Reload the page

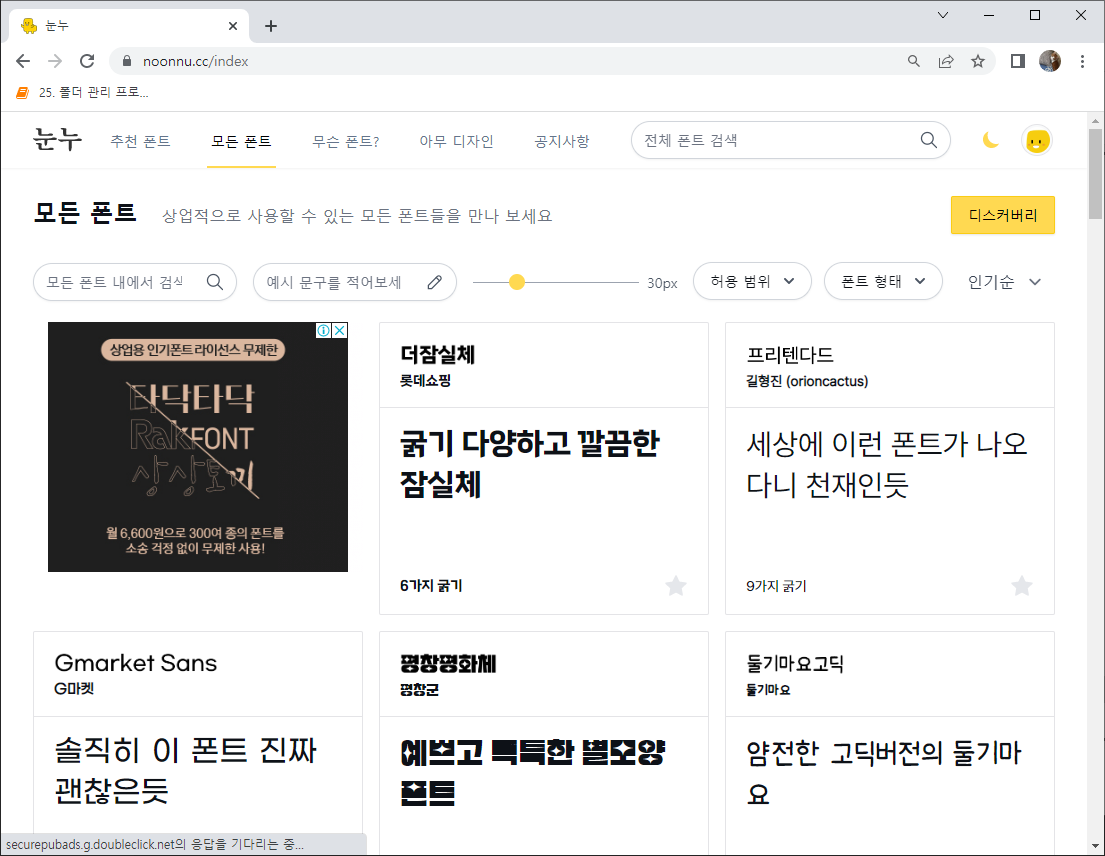coord(87,61)
